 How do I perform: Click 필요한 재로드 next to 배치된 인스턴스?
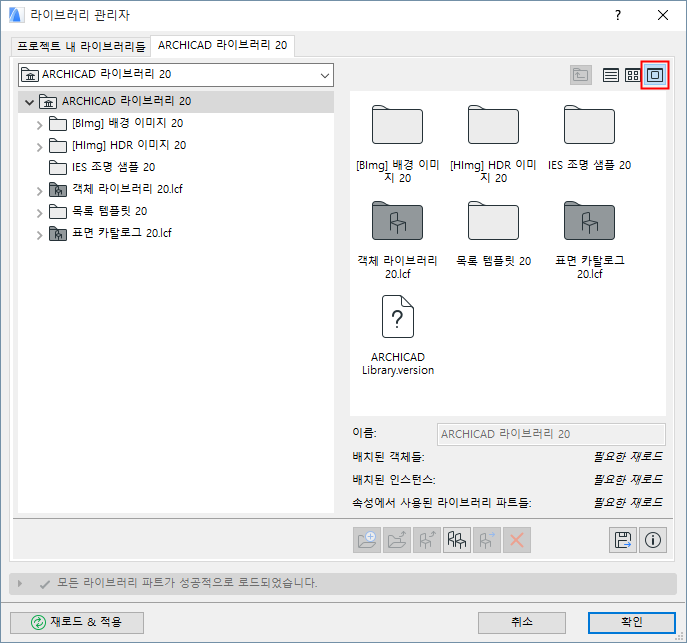point(628,480)
